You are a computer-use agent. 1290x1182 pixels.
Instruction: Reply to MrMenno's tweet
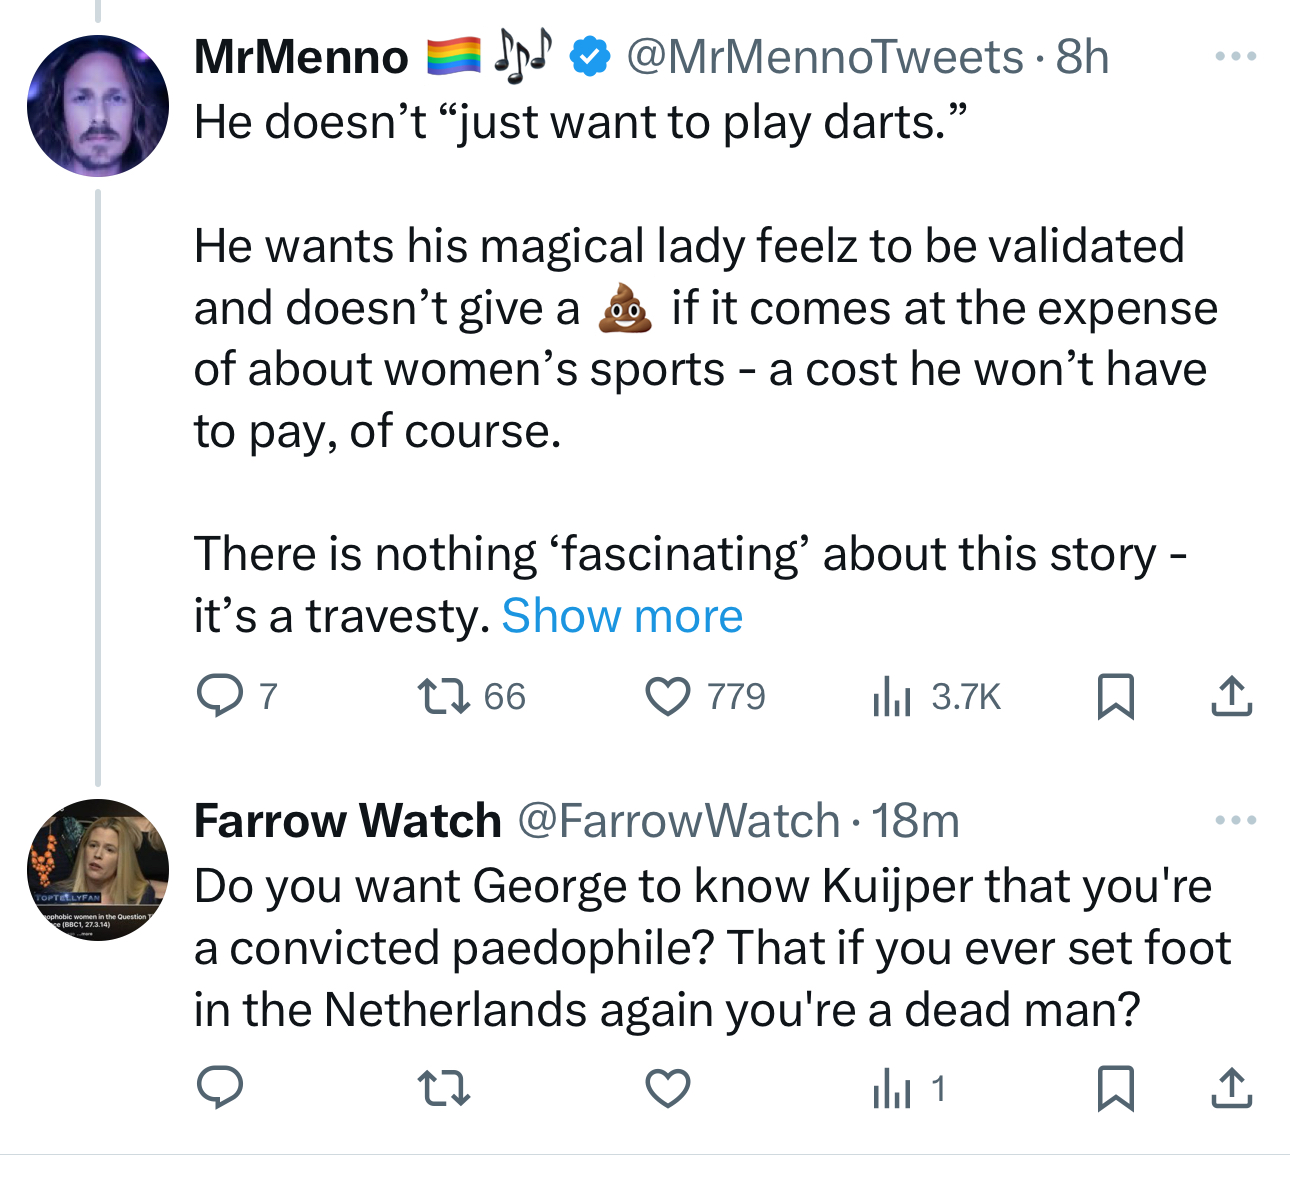[219, 696]
